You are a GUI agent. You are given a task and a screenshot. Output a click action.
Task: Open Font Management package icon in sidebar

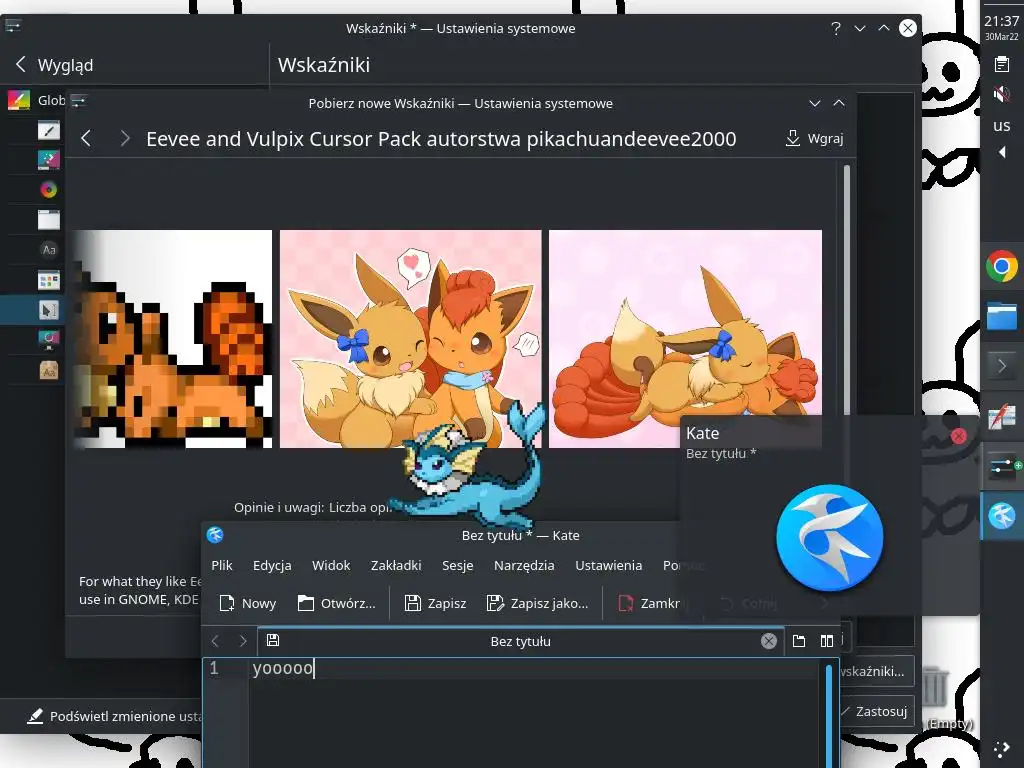coord(49,370)
